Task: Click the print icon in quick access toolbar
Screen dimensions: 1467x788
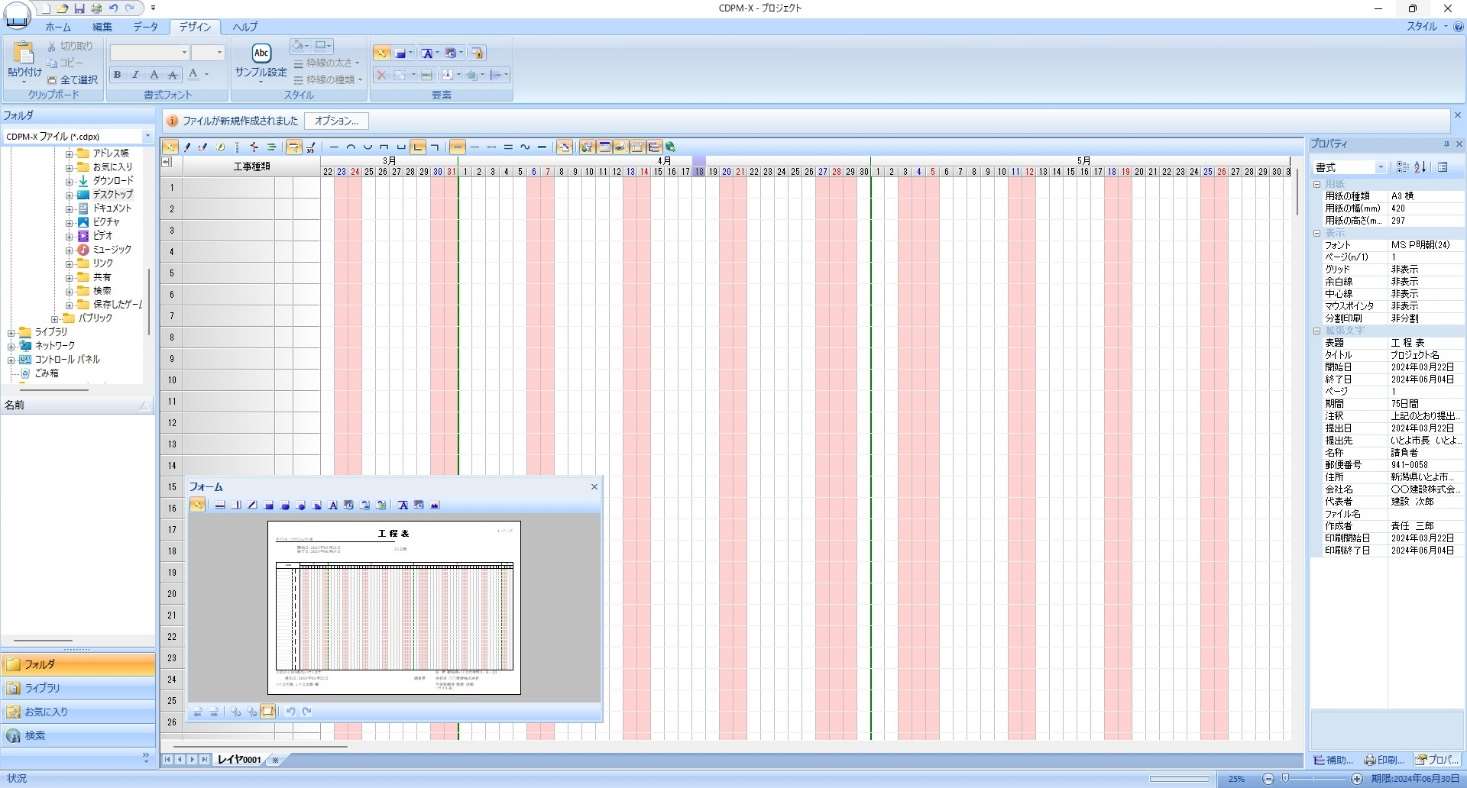Action: [x=96, y=8]
